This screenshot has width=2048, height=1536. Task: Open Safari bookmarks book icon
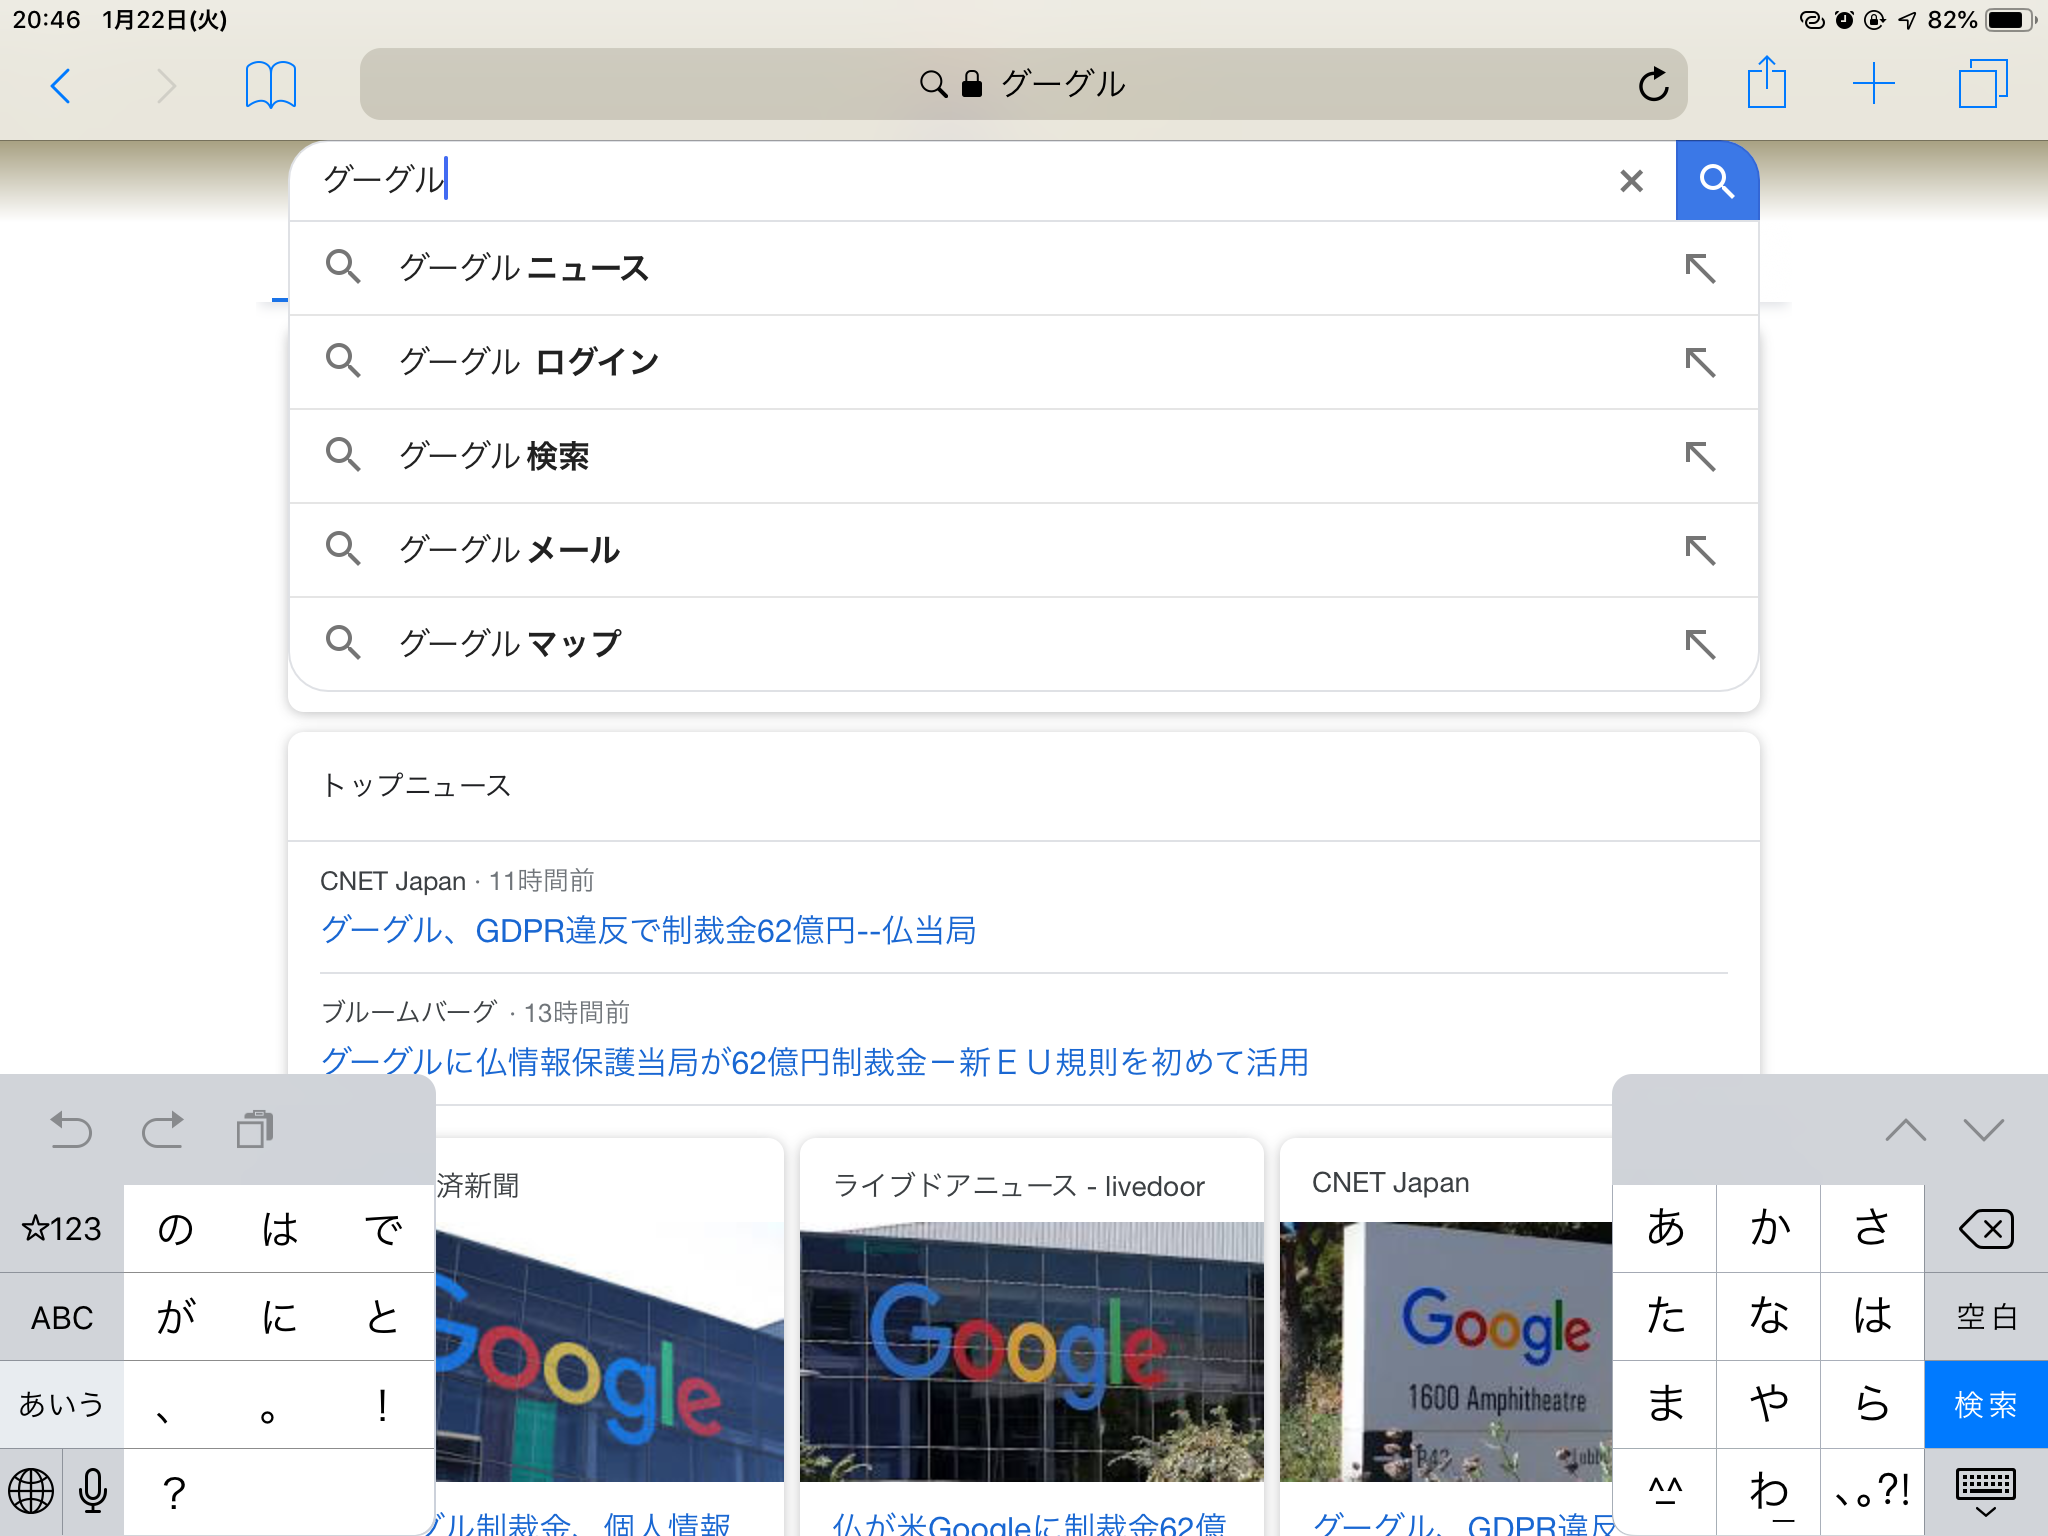pos(270,85)
